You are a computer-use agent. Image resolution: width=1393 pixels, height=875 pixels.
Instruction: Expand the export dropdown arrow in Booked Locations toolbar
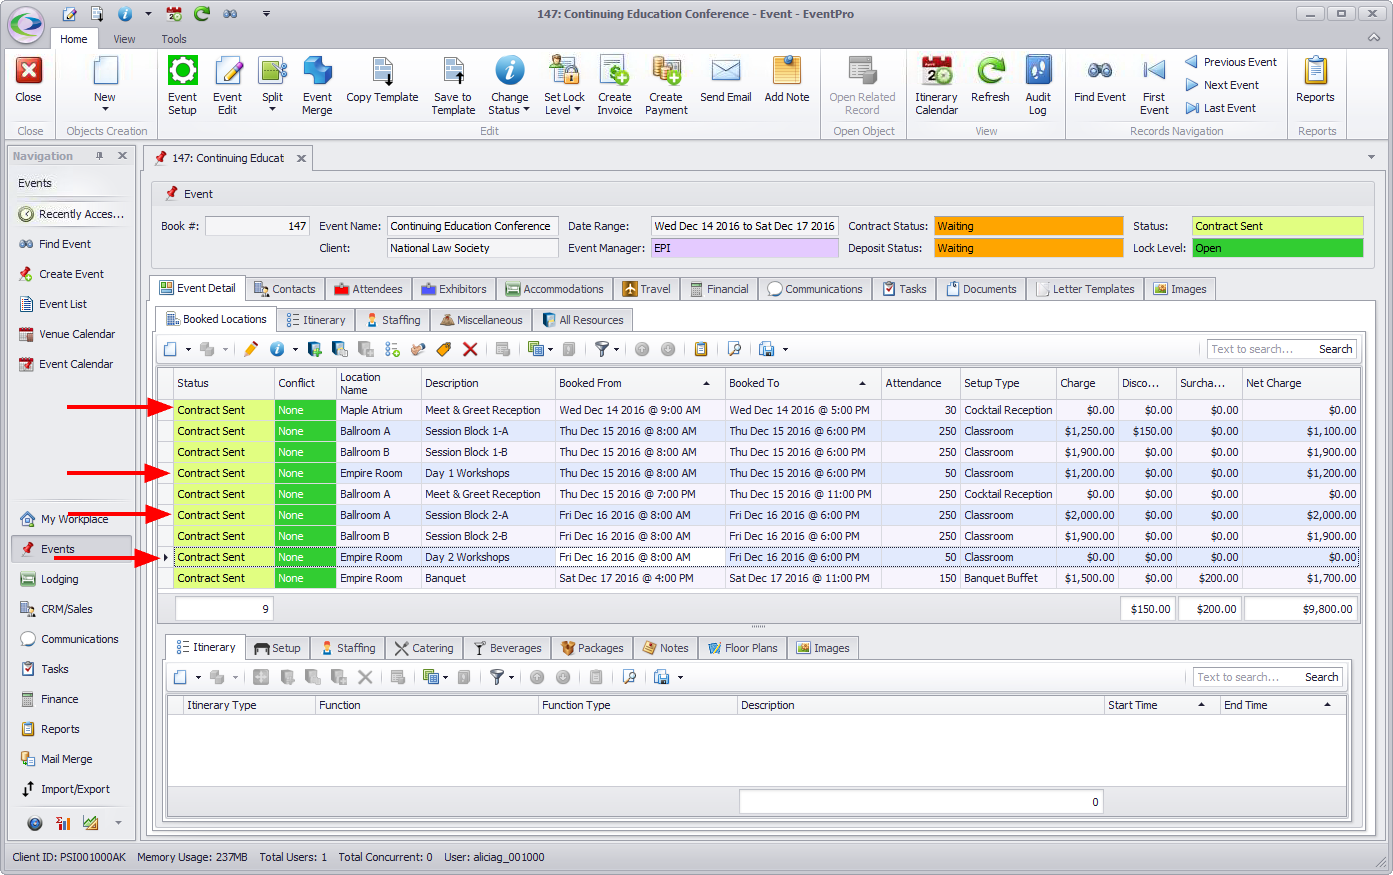point(785,350)
